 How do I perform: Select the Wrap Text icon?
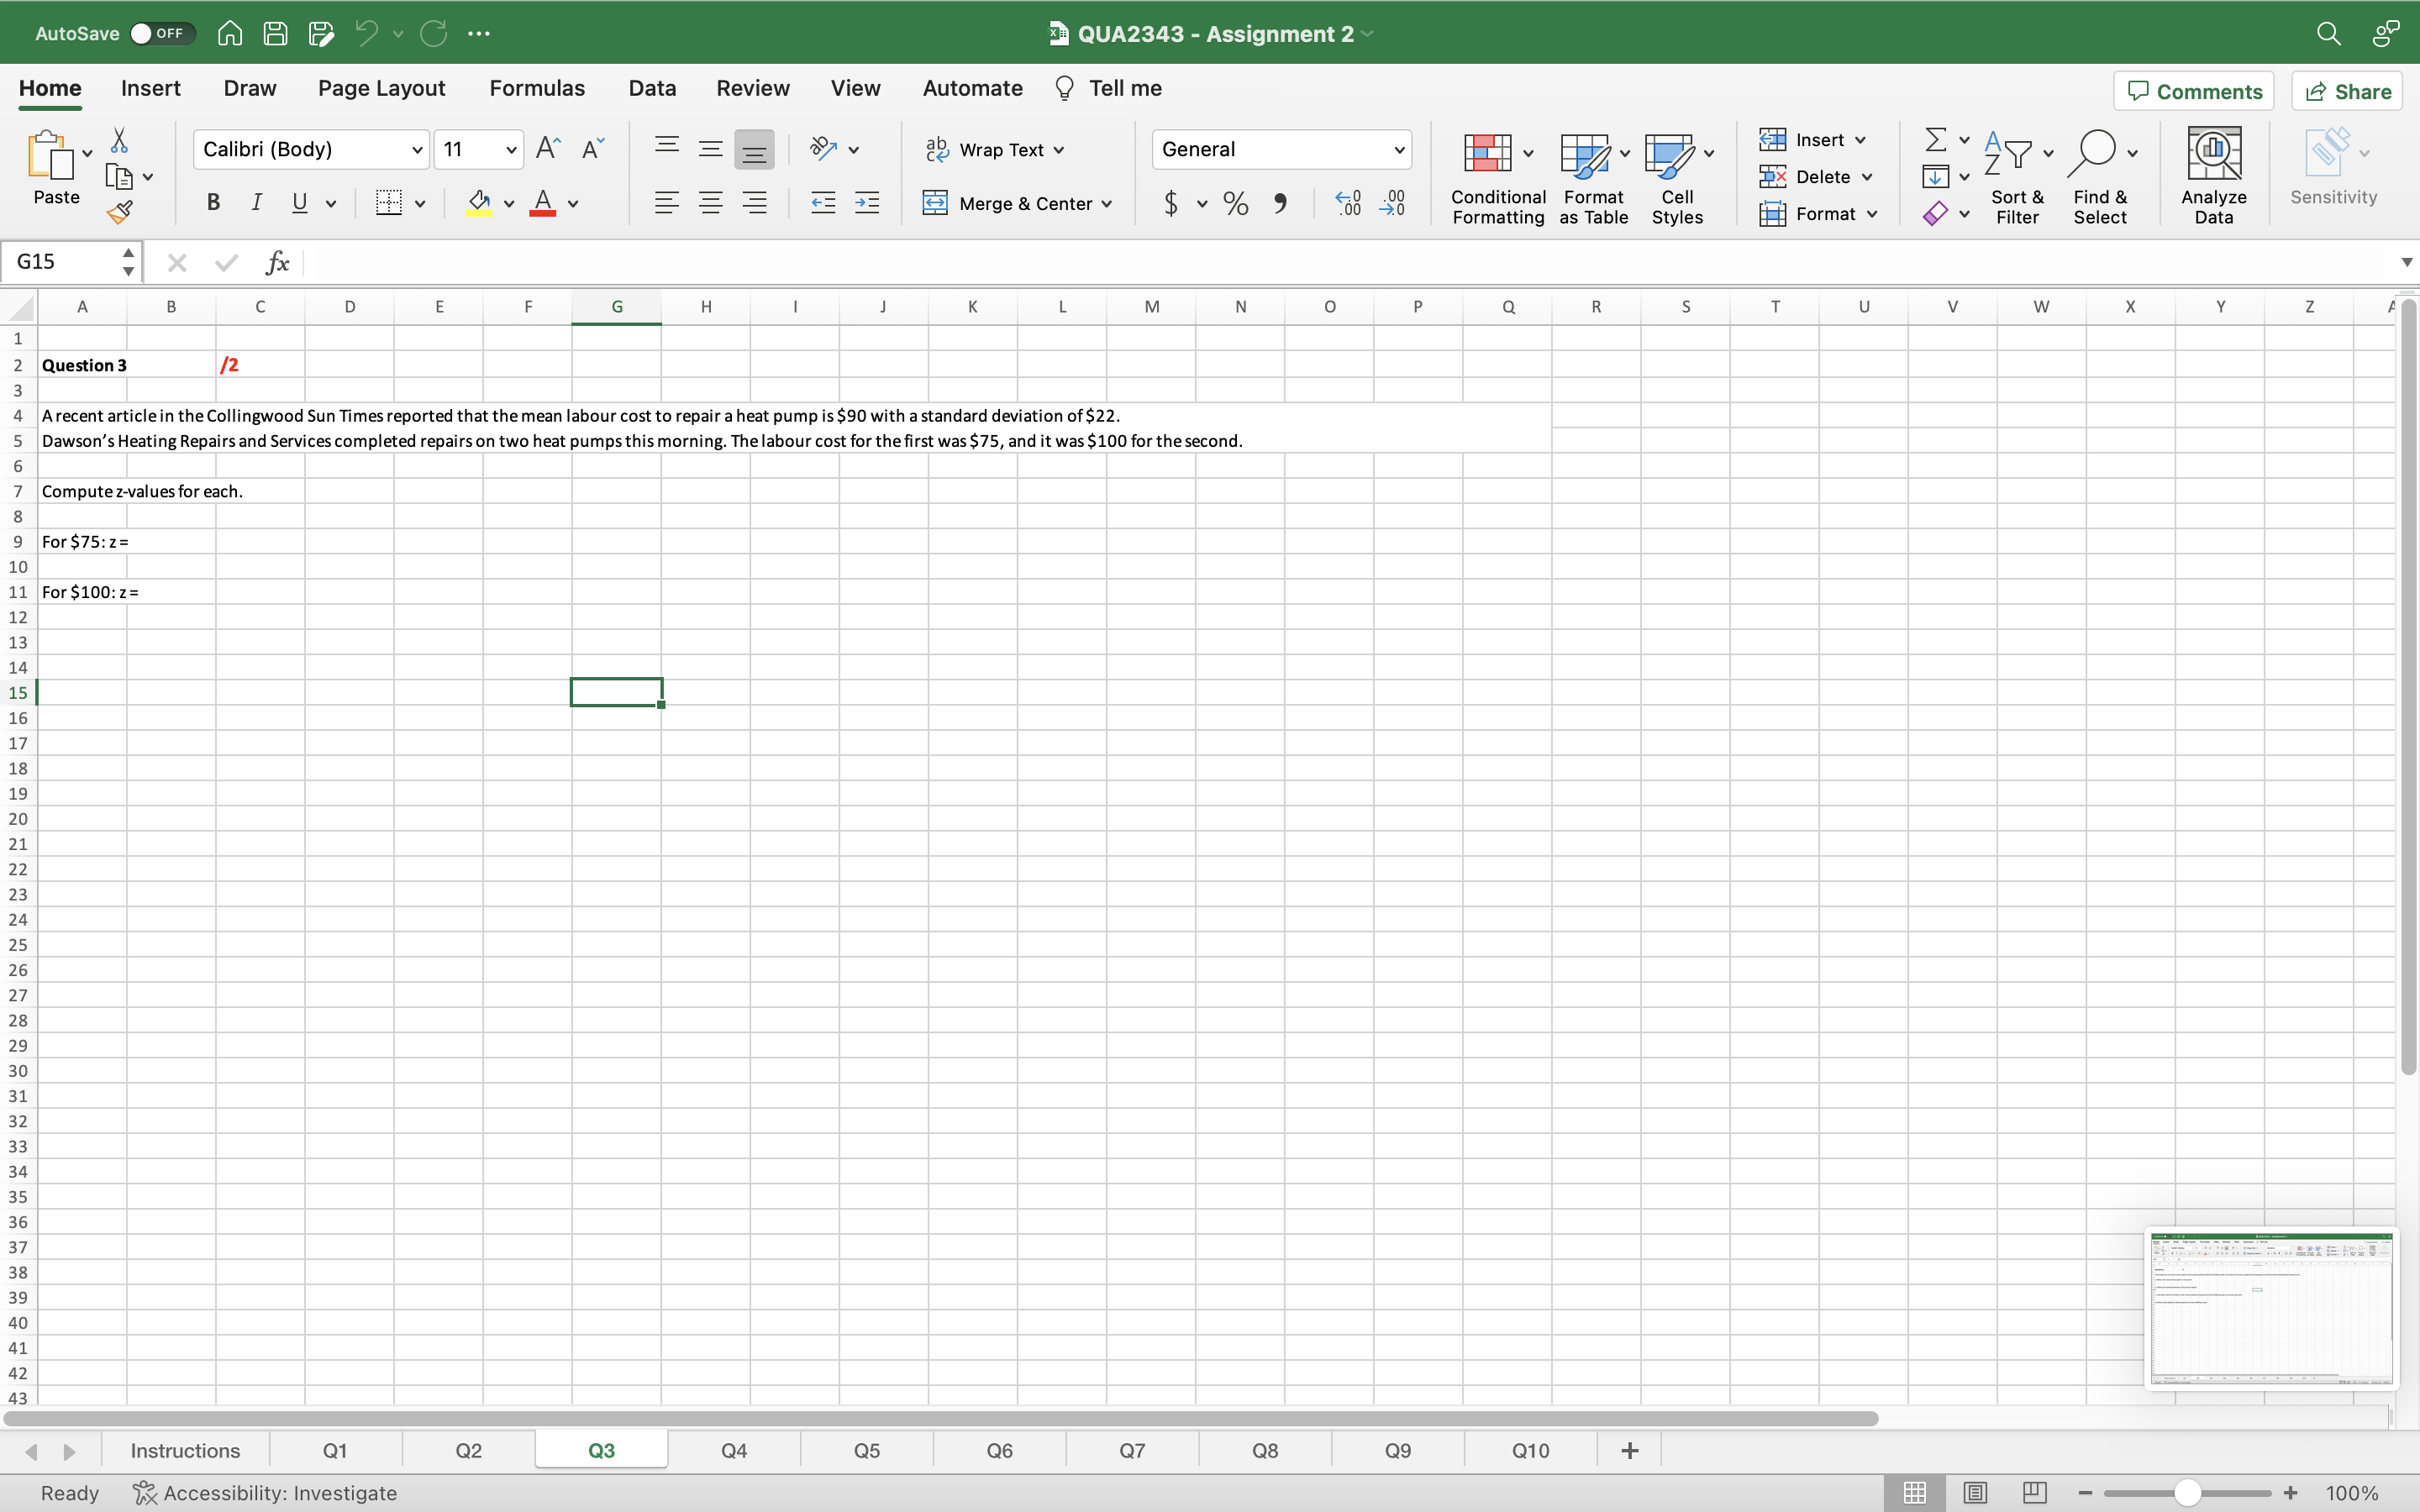[937, 149]
